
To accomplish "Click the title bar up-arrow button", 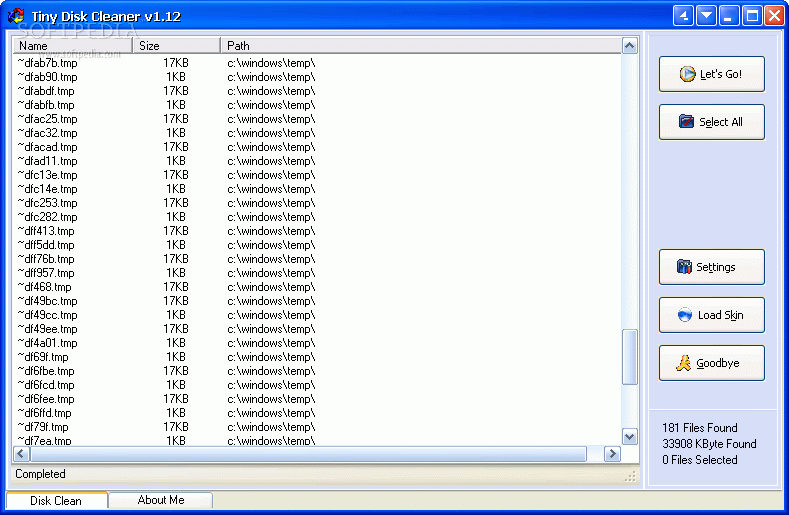I will click(x=683, y=16).
